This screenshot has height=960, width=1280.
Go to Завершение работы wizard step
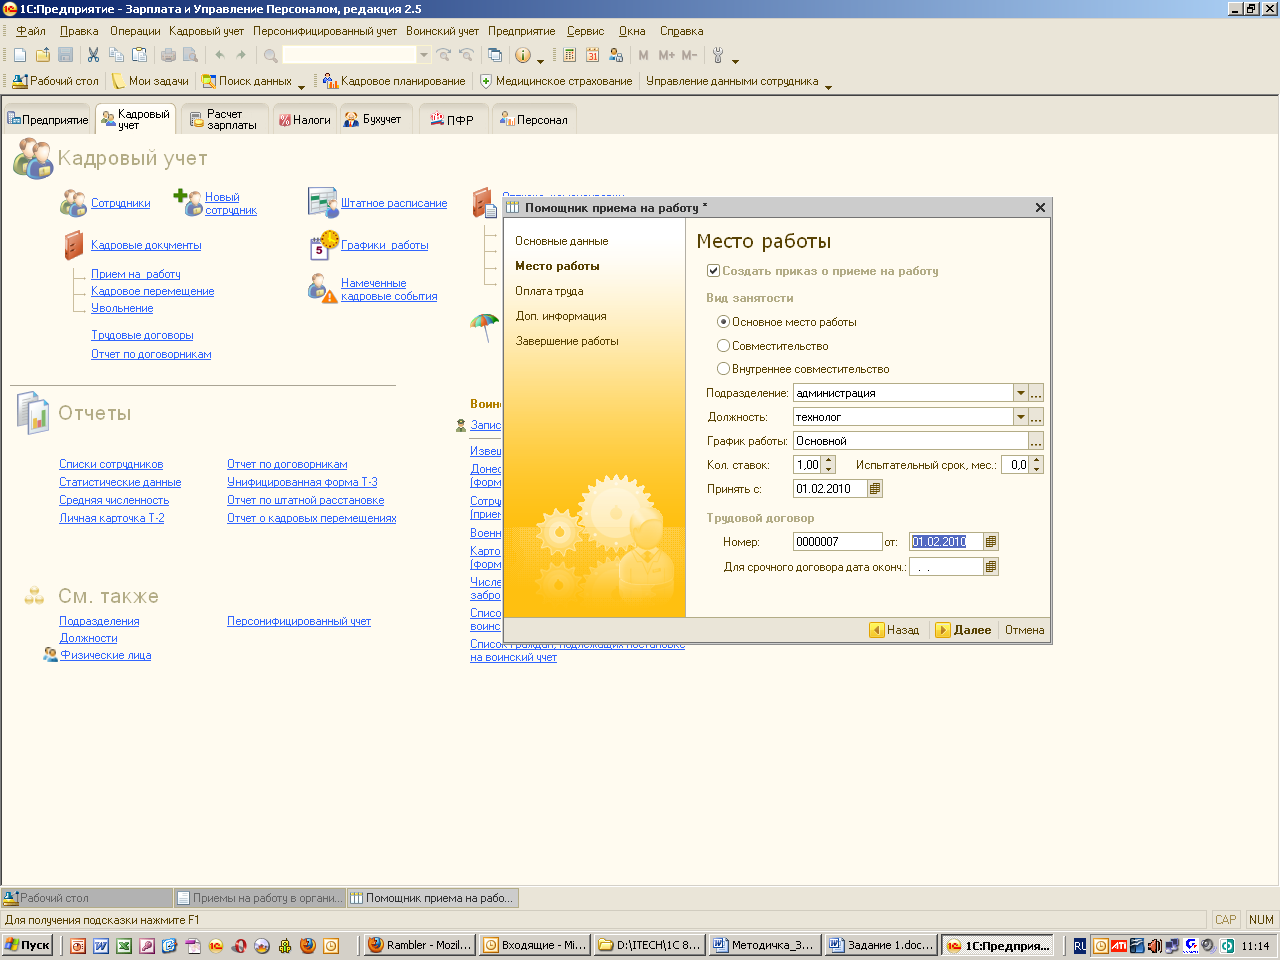pos(567,341)
